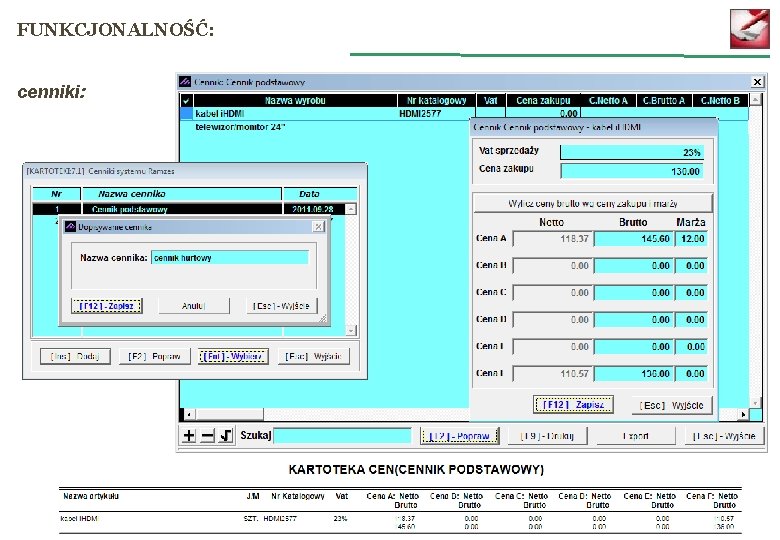
Task: Click scroll down arrow in Cenniki list
Action: coord(351,330)
